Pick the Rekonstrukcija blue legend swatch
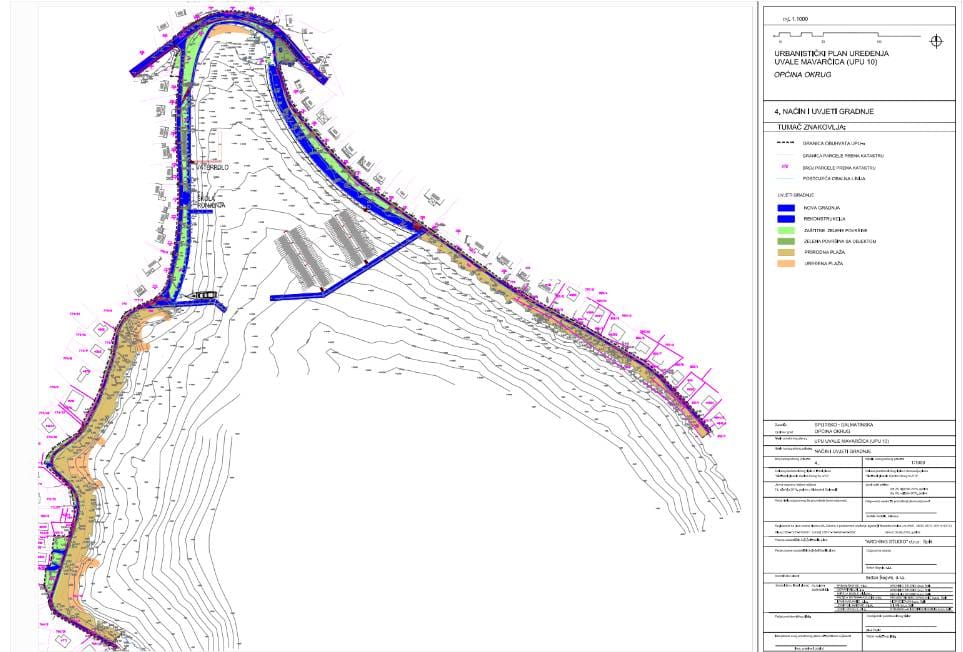963x652 pixels. click(785, 218)
